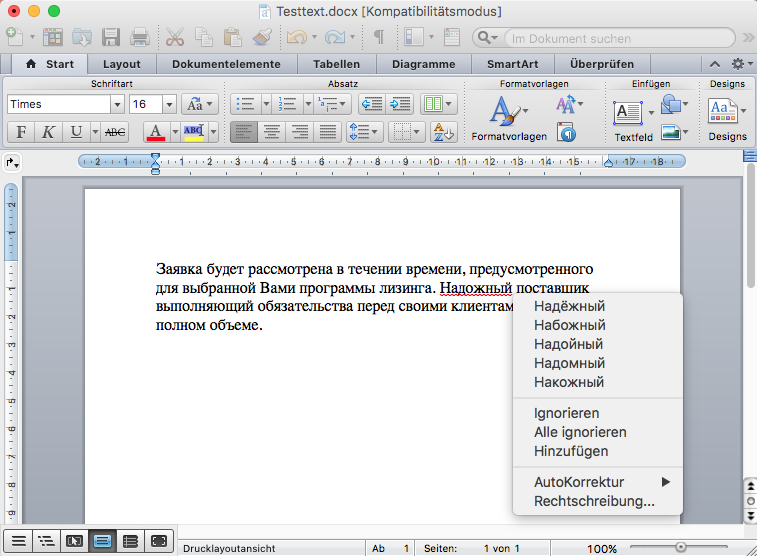Screen dimensions: 757x556
Task: Click the strikethrough ABC icon
Action: (116, 132)
